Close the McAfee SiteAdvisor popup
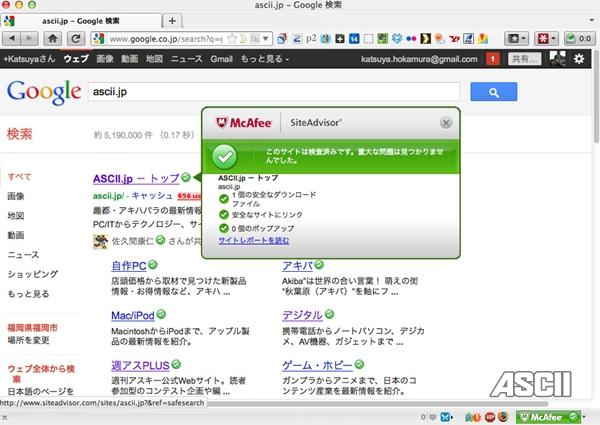 [x=446, y=123]
